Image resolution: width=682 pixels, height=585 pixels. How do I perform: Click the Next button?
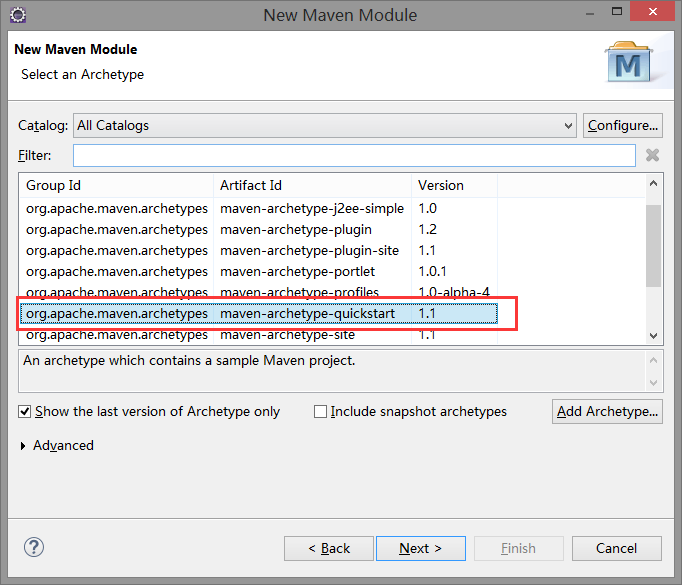tap(421, 548)
